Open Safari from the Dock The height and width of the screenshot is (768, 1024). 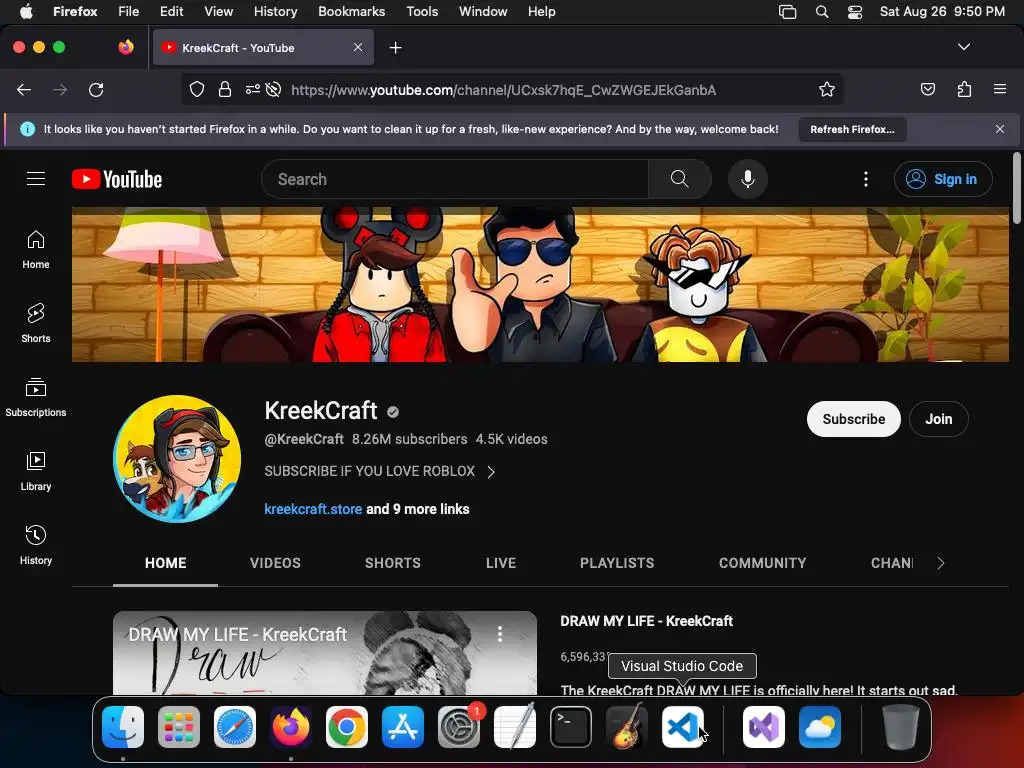click(x=235, y=727)
